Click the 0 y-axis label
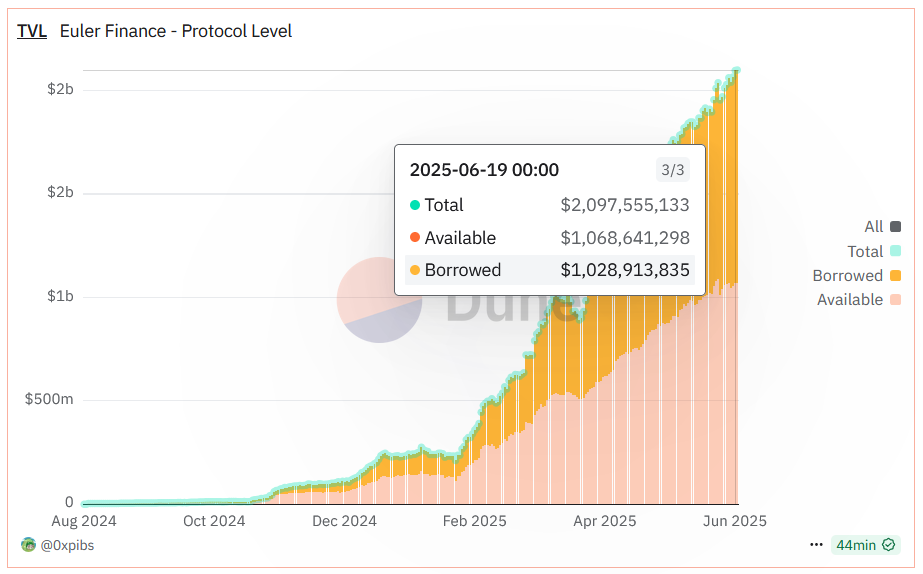The height and width of the screenshot is (574, 923). click(x=69, y=502)
